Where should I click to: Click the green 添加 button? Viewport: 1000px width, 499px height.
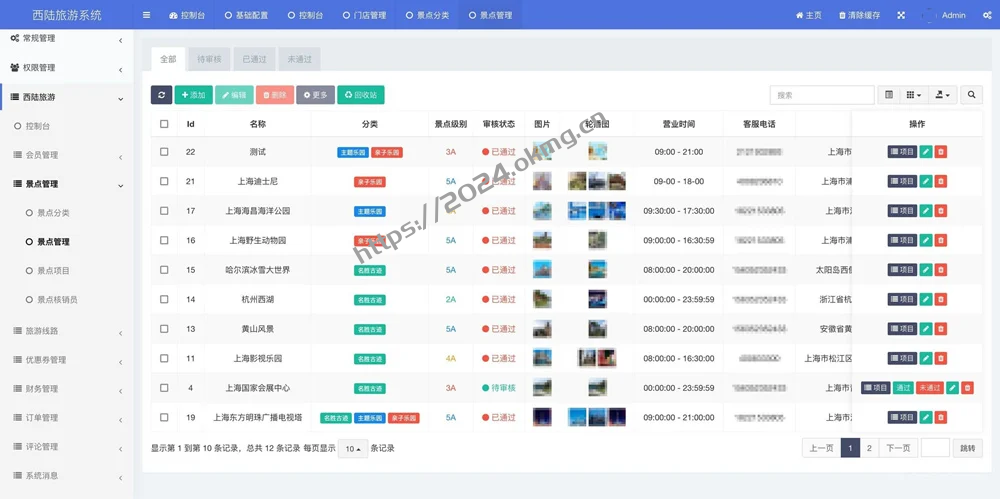pos(194,95)
